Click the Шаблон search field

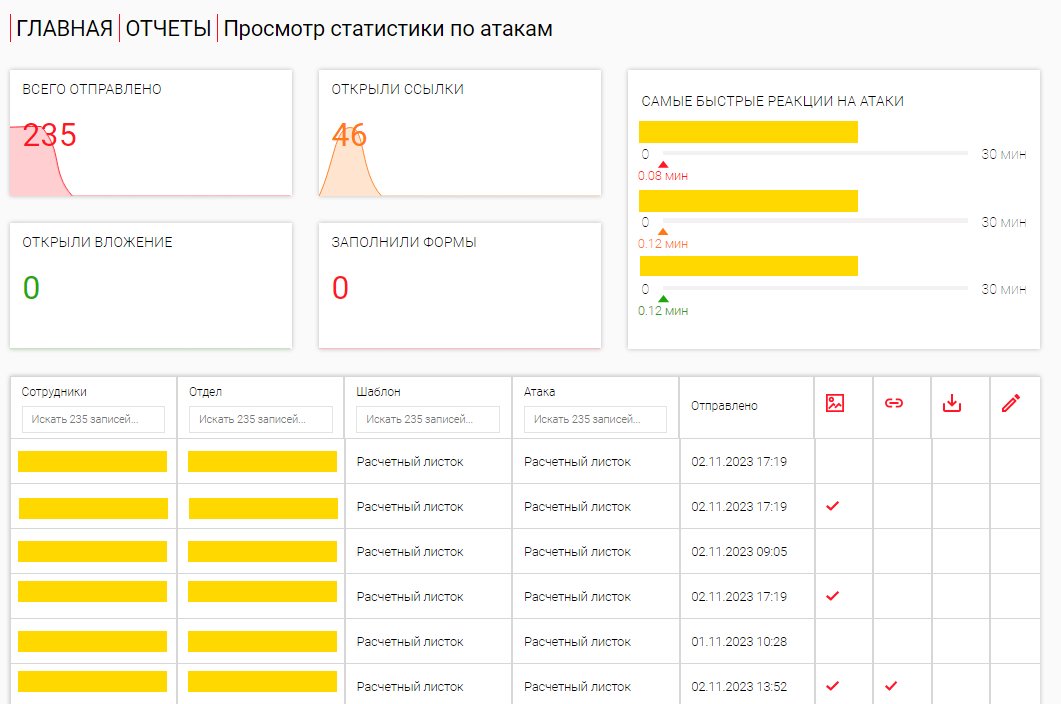tap(428, 419)
